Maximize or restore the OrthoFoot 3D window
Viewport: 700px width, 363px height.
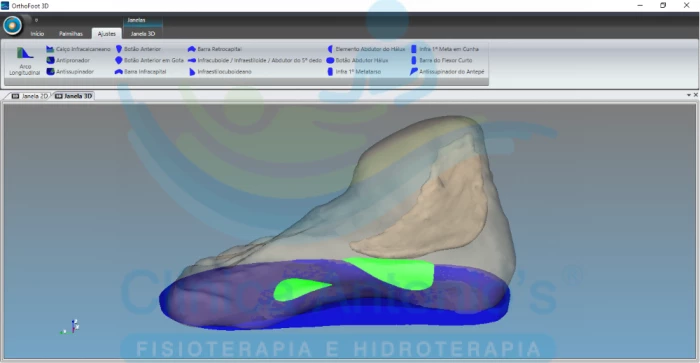[663, 5]
